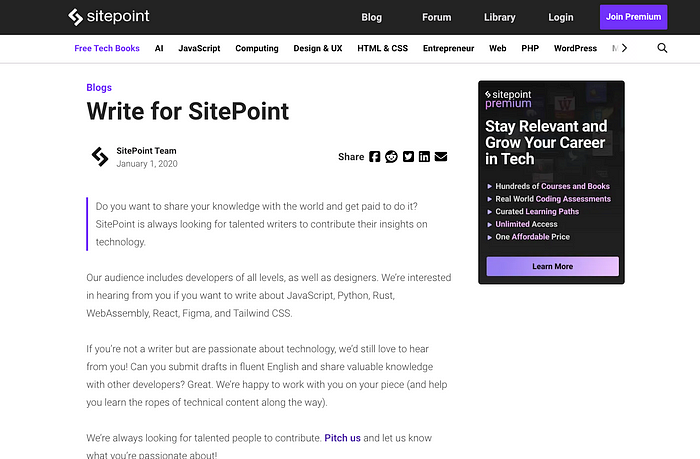
Task: Select the WordPress category
Action: (575, 48)
